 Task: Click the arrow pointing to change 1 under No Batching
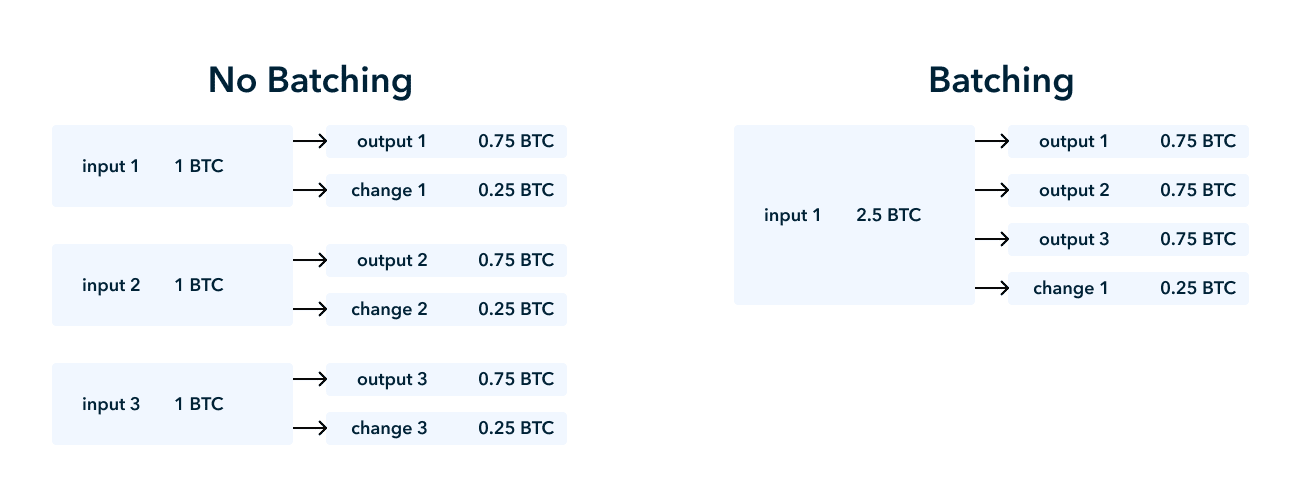click(310, 191)
